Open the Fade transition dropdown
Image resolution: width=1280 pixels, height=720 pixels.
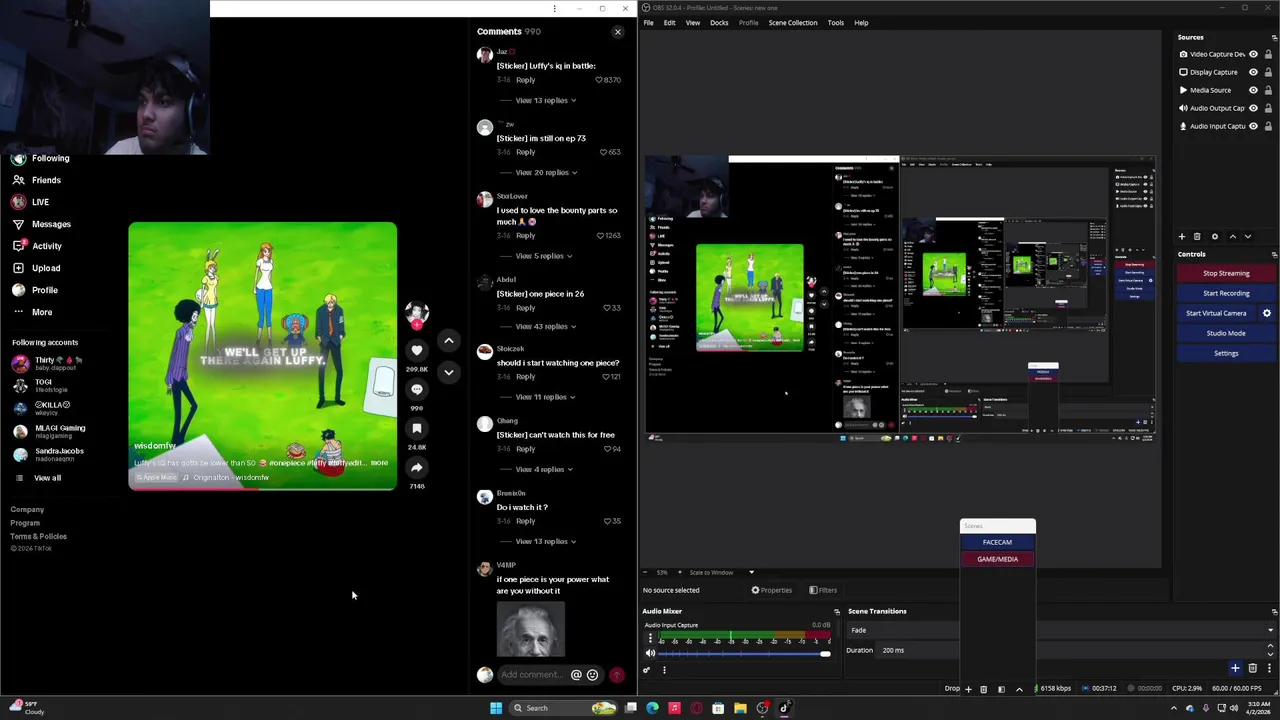(x=1062, y=630)
